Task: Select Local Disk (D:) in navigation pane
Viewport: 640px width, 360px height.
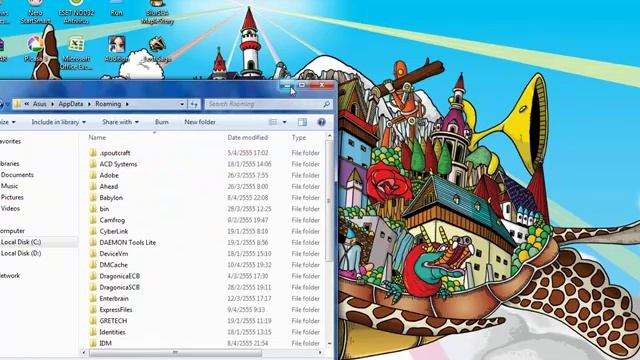Action: [x=21, y=253]
